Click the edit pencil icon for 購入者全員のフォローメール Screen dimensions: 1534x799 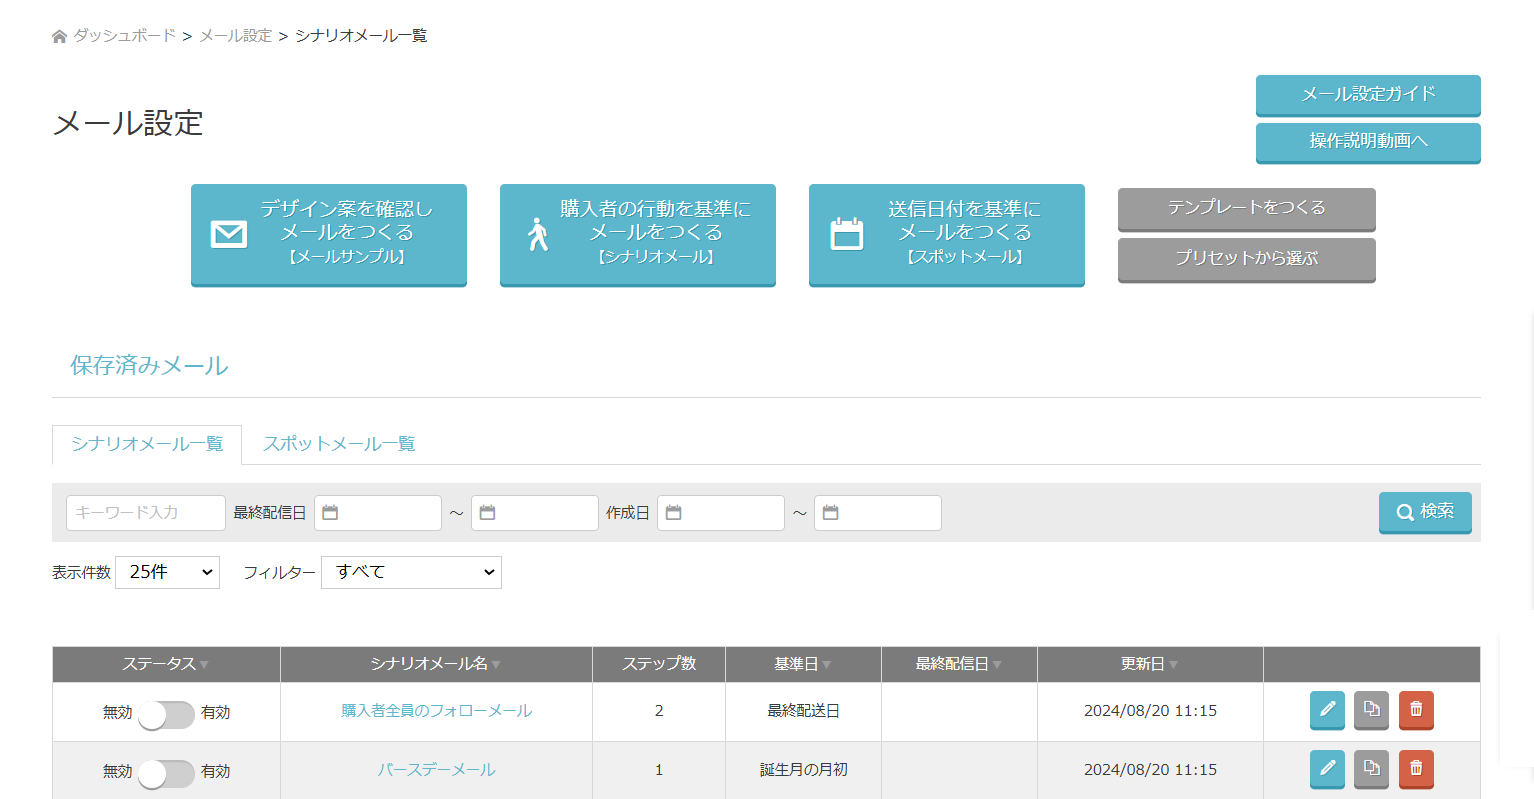[1327, 710]
